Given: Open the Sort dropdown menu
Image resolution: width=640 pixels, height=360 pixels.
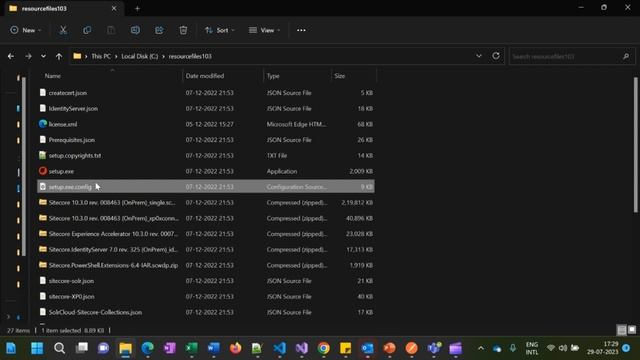Looking at the screenshot, I should (220, 30).
